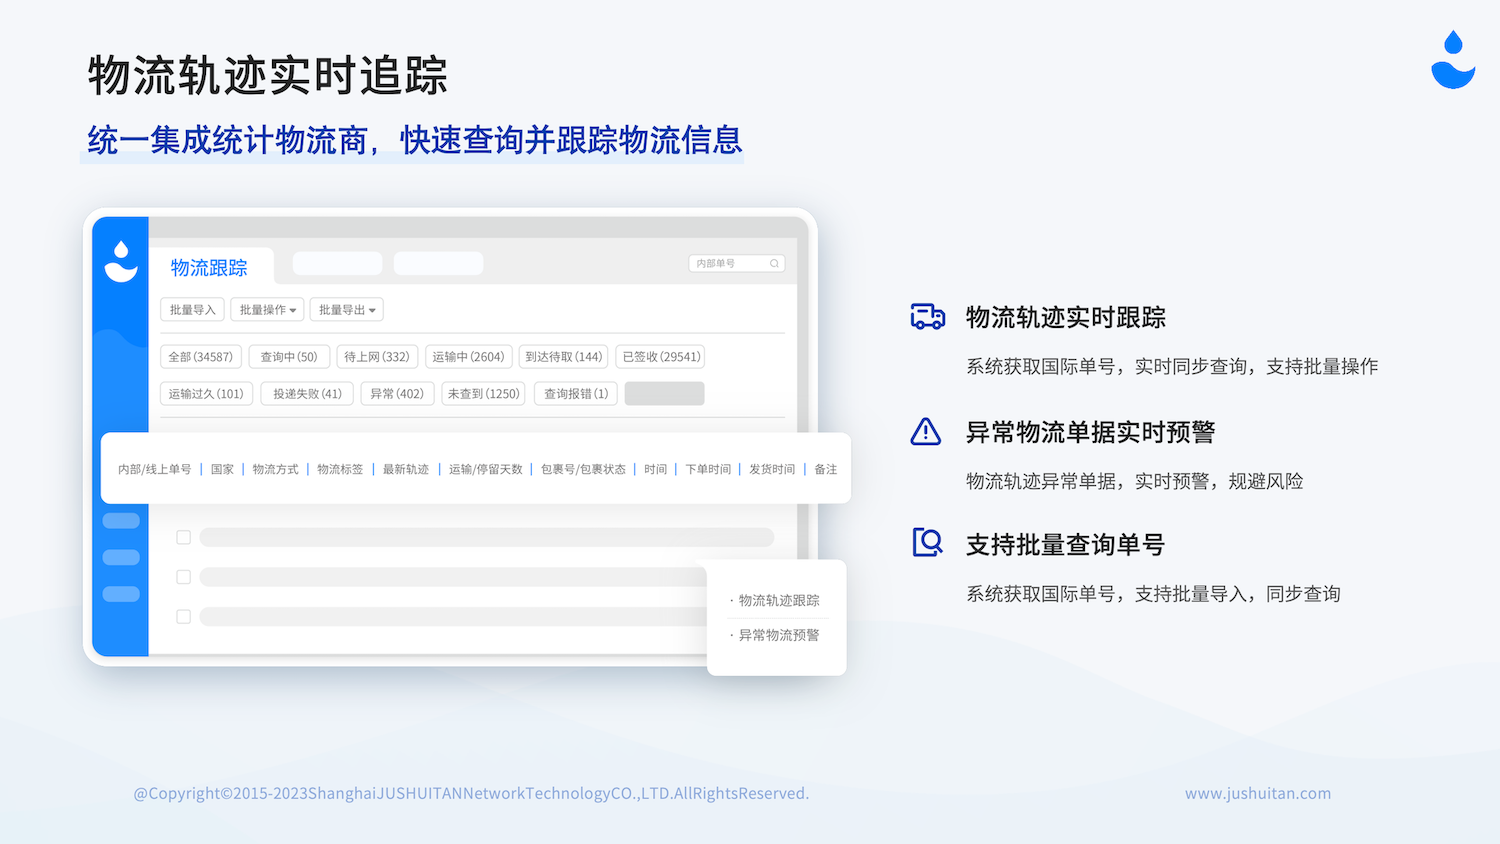1500x844 pixels.
Task: Click the 包裹号/包裹状态 column header
Action: pyautogui.click(x=583, y=469)
